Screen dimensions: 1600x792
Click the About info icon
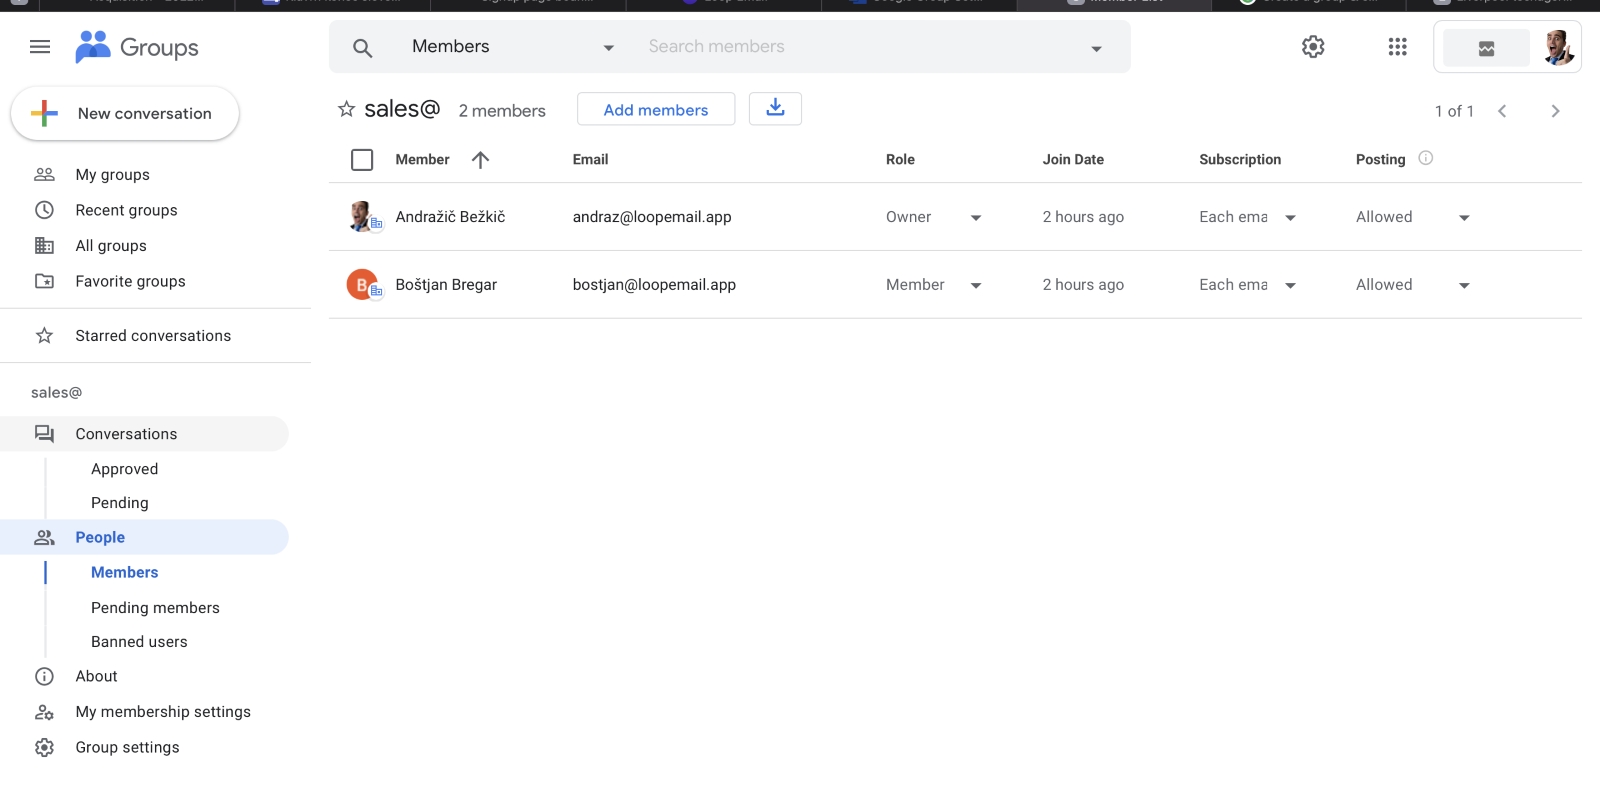[x=44, y=677]
